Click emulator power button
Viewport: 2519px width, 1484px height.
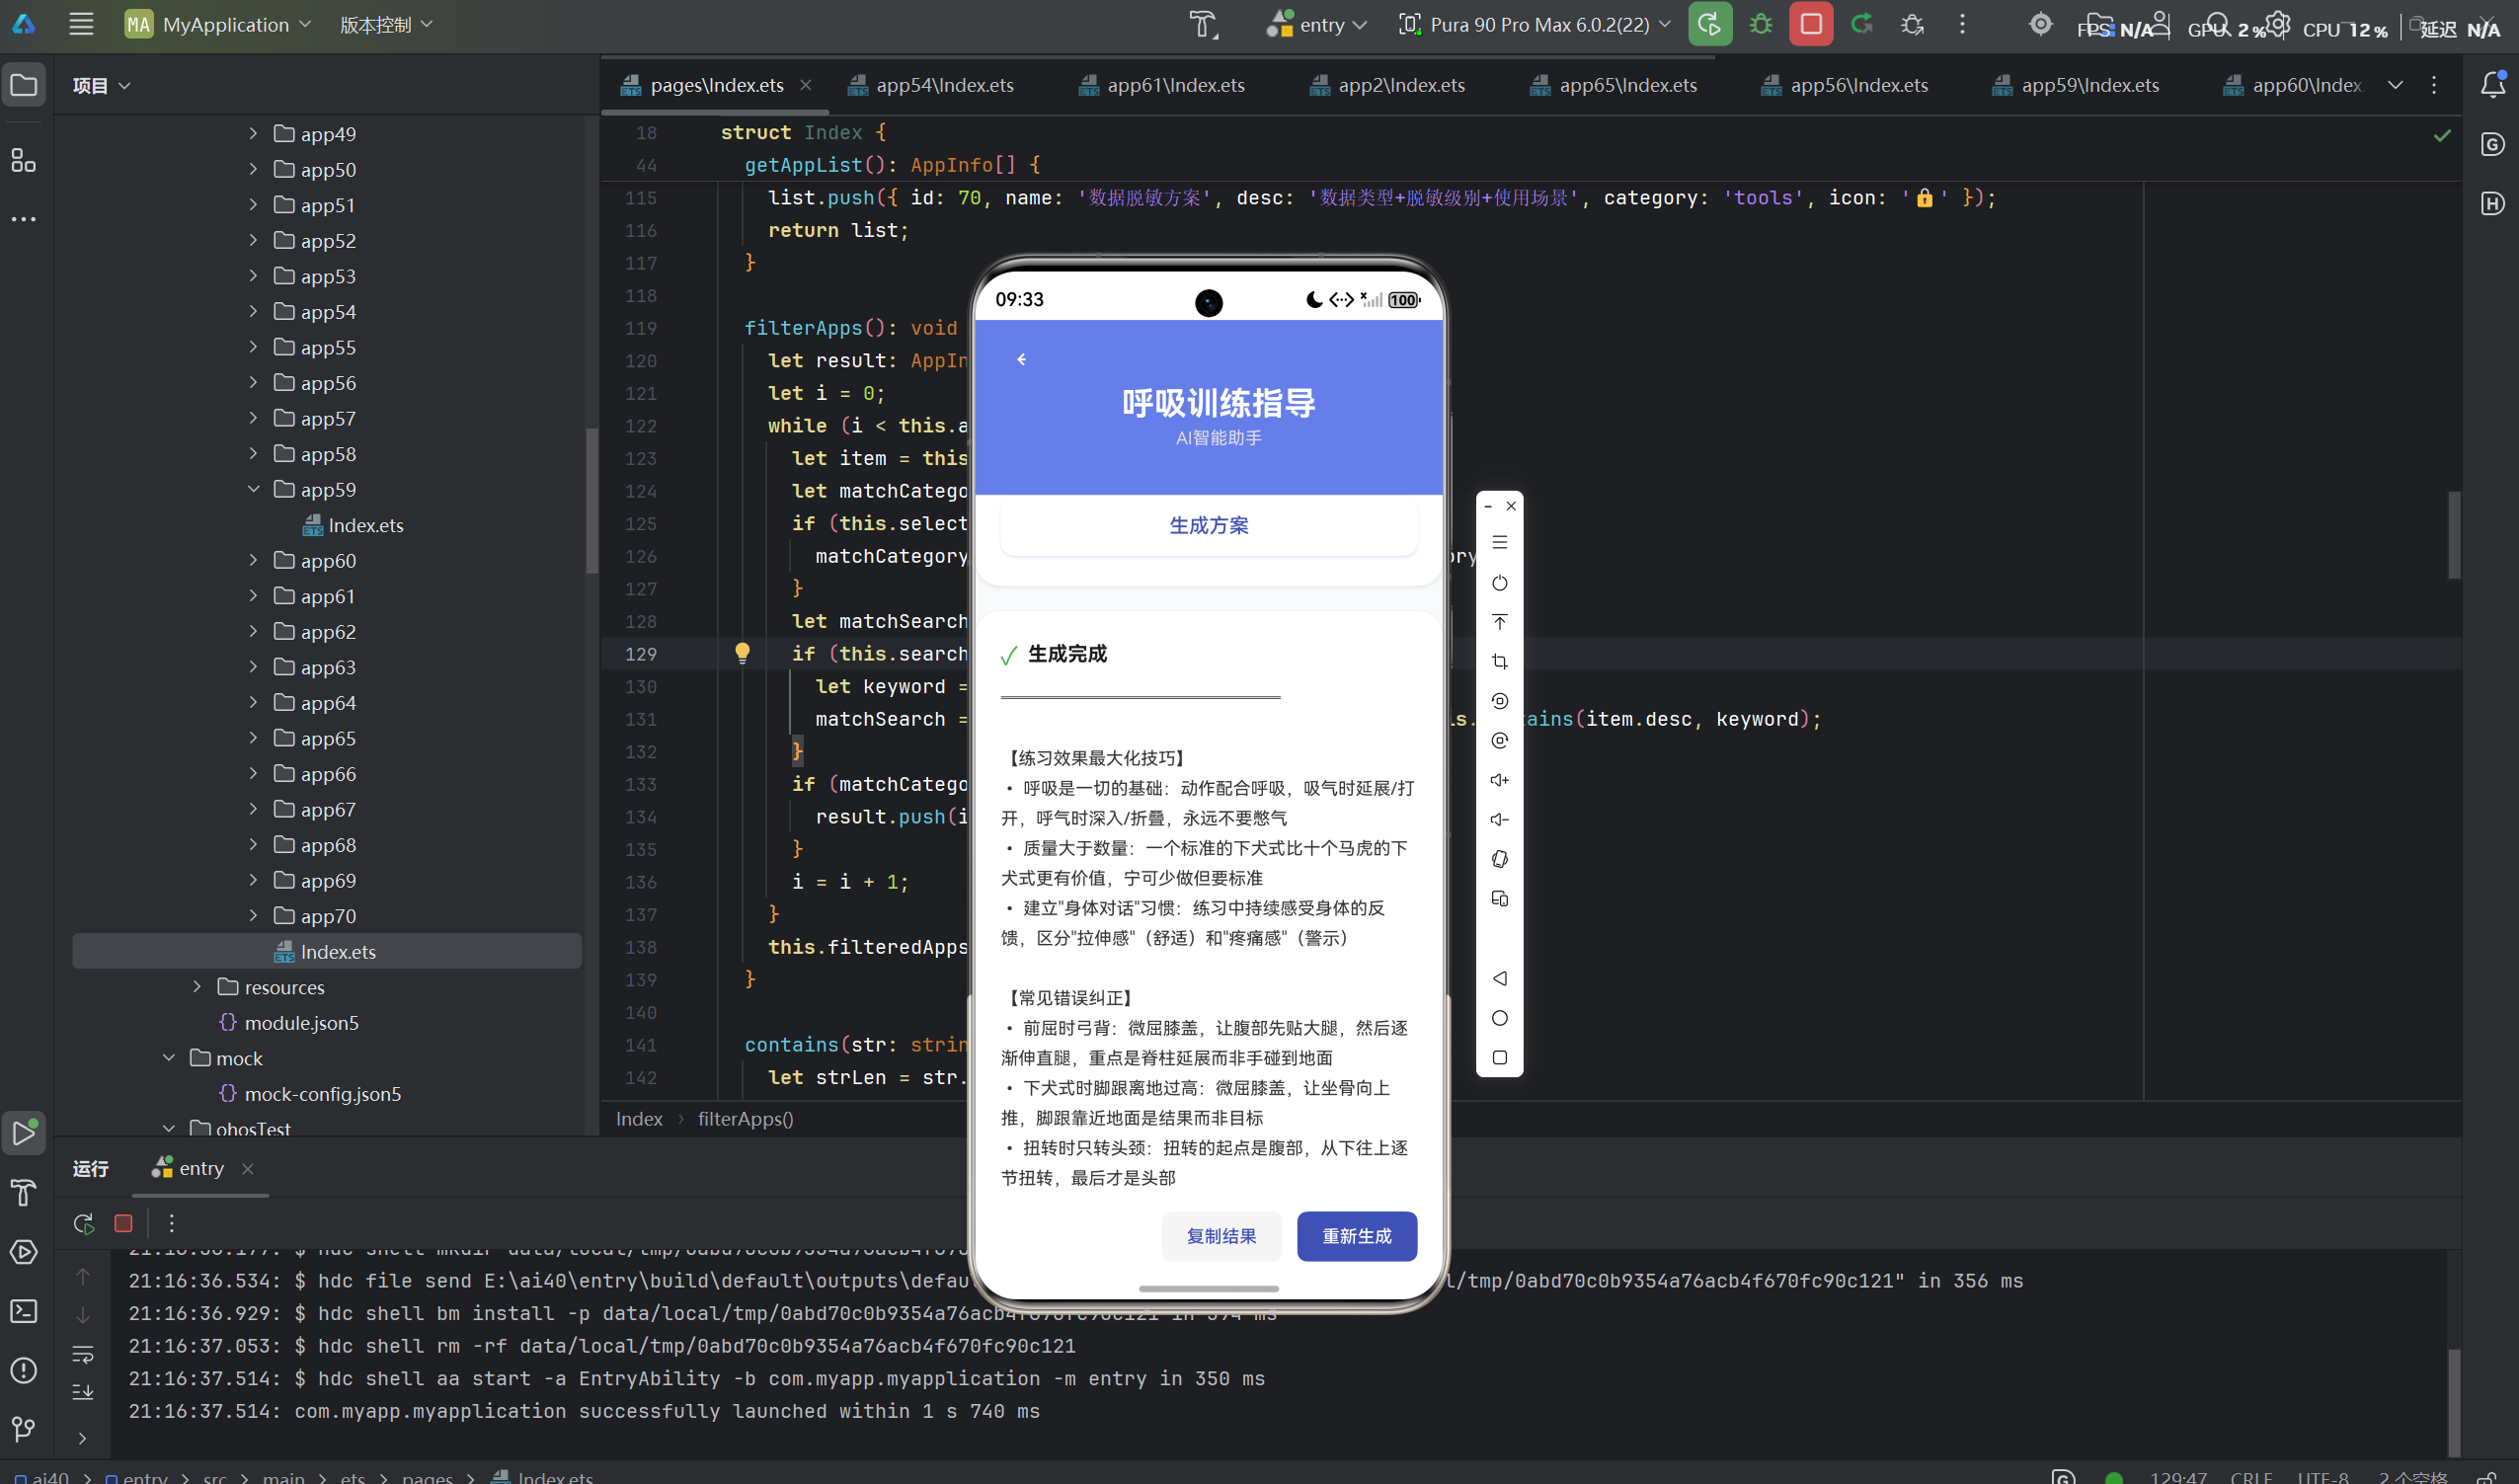tap(1499, 583)
